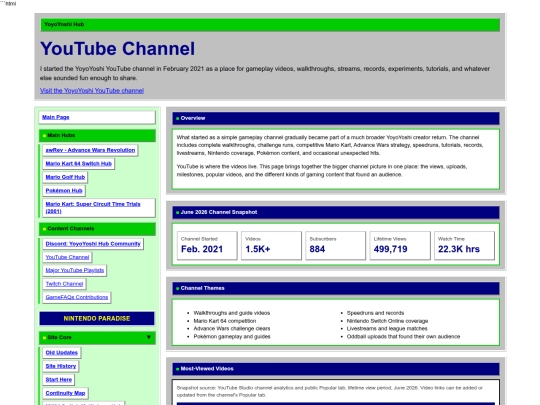
Task: Open Discord: YoyoYoshi Hub Community link
Action: coord(93,244)
